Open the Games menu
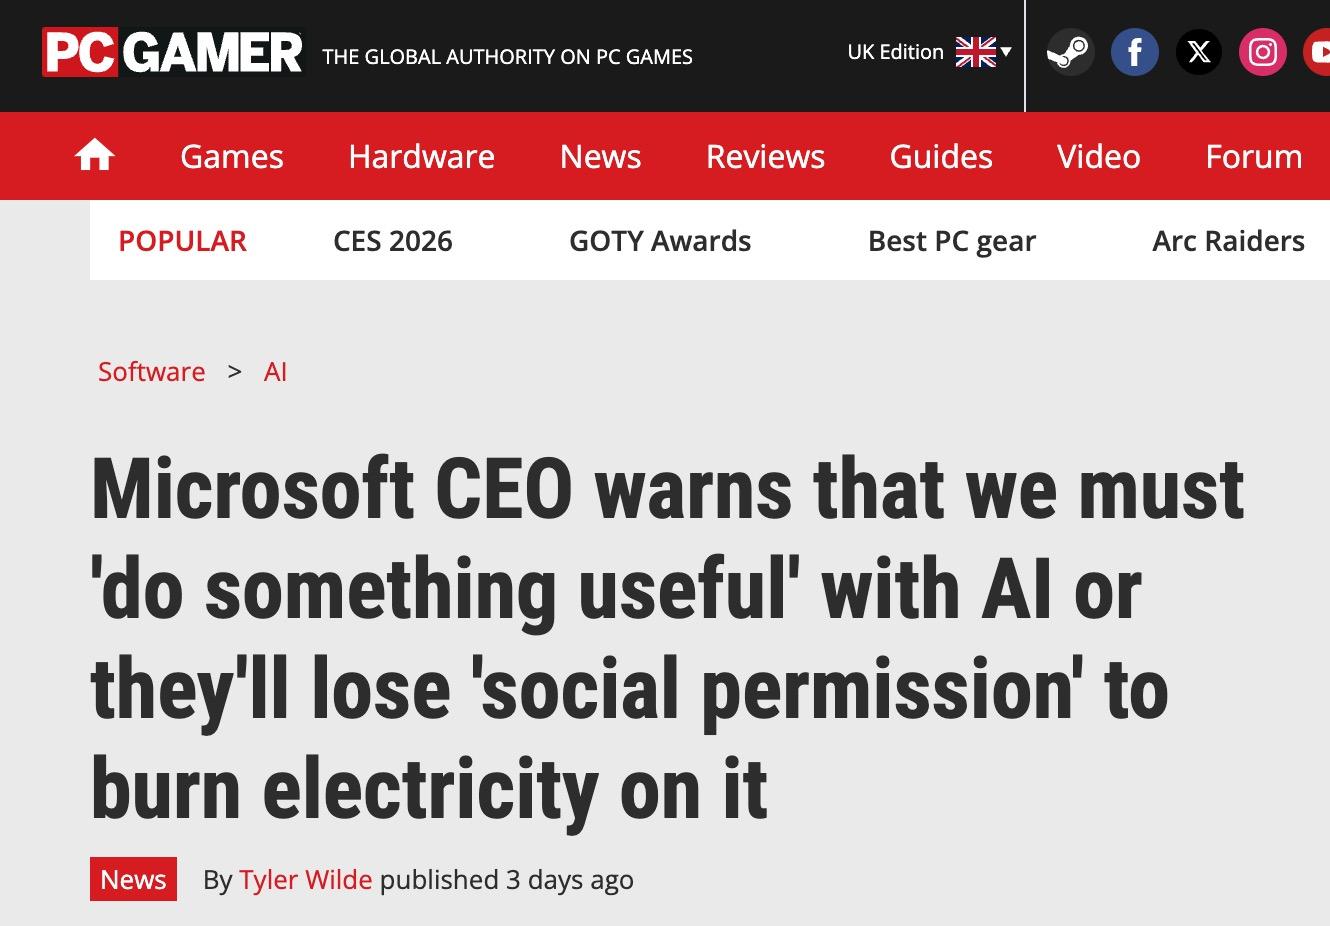1330x926 pixels. [232, 156]
